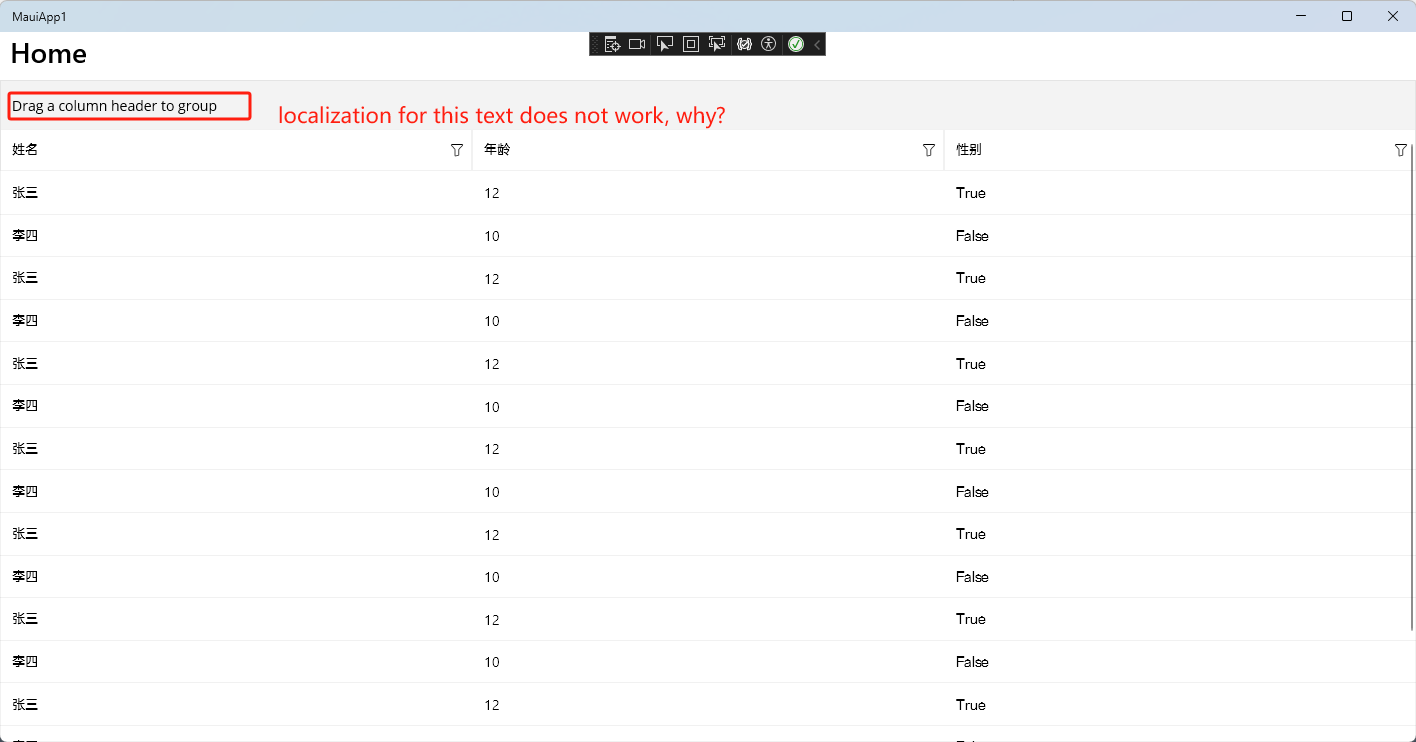
Task: Click the XAML Live Preview camera icon
Action: coord(637,44)
